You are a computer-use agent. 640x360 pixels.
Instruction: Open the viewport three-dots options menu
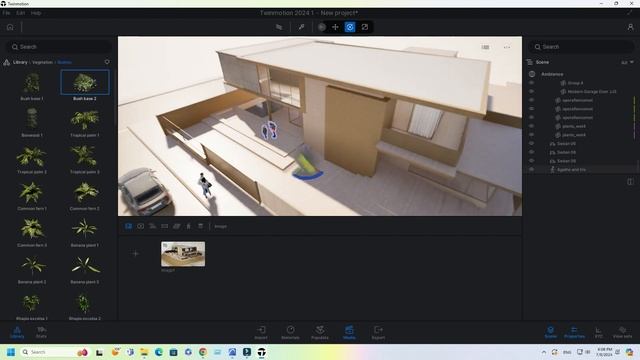point(507,47)
